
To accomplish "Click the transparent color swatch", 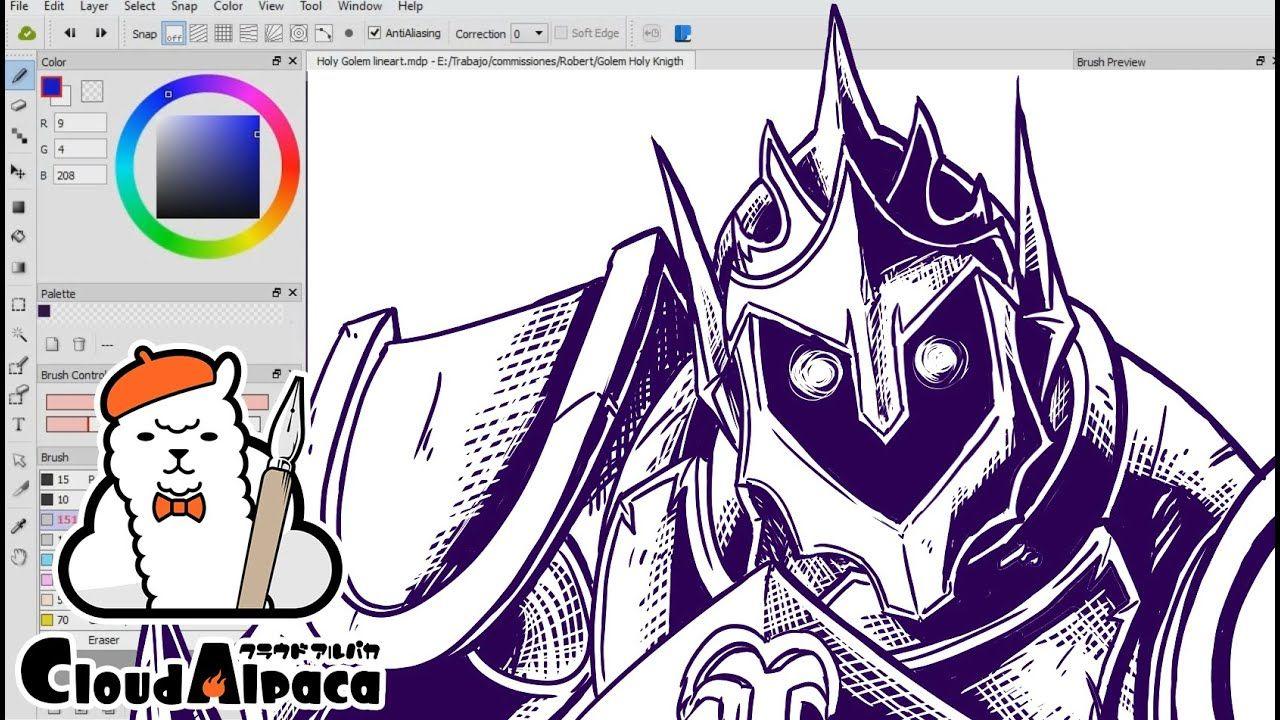I will click(x=92, y=91).
